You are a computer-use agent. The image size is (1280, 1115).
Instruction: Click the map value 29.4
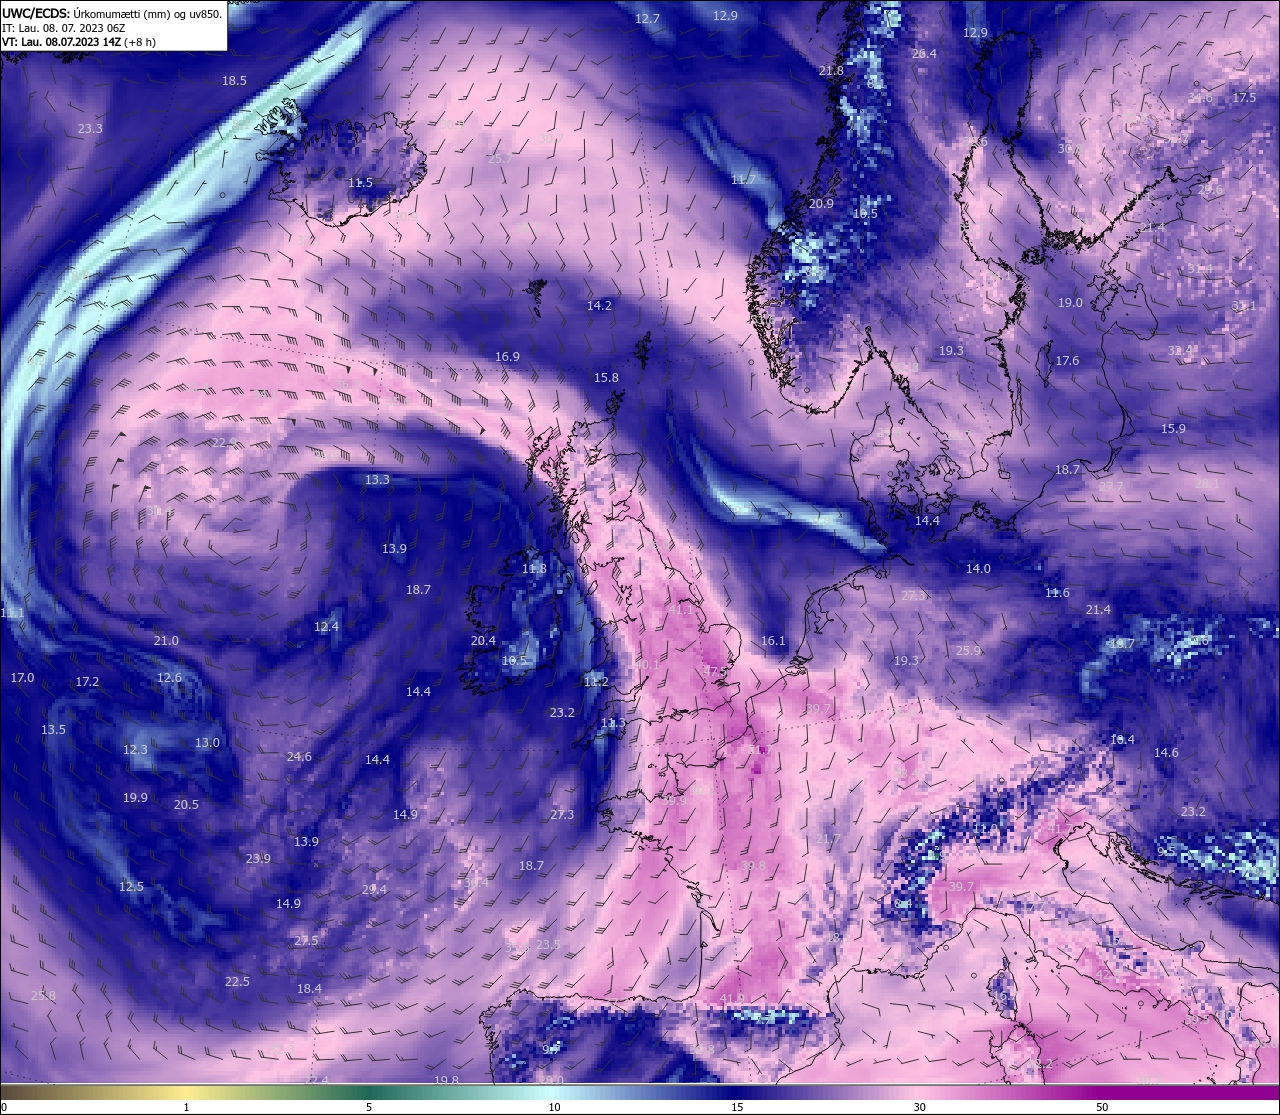tap(374, 890)
